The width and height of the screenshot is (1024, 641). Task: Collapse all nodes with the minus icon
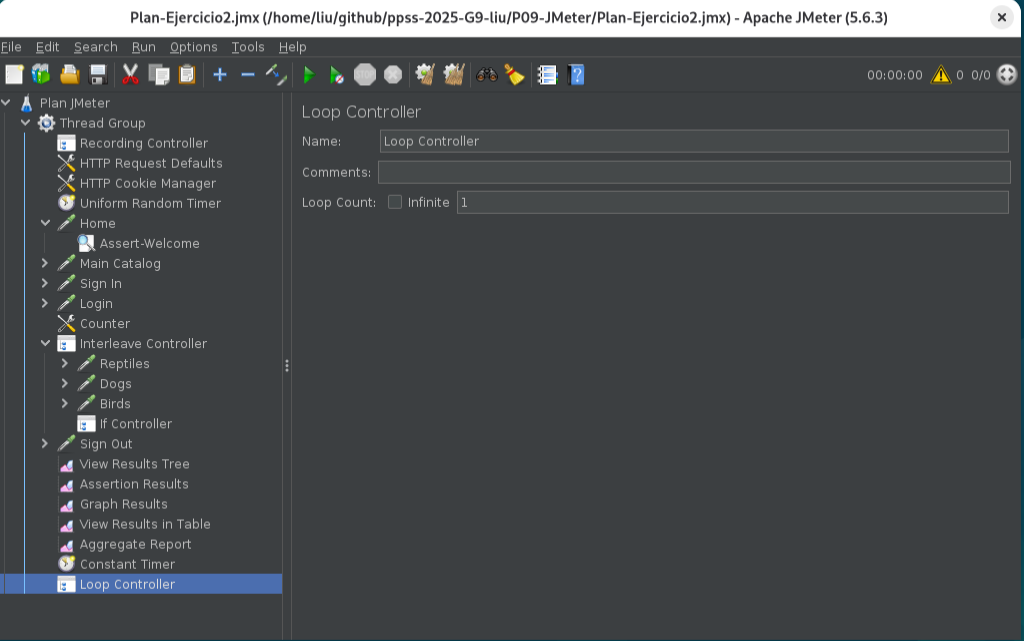tap(248, 75)
